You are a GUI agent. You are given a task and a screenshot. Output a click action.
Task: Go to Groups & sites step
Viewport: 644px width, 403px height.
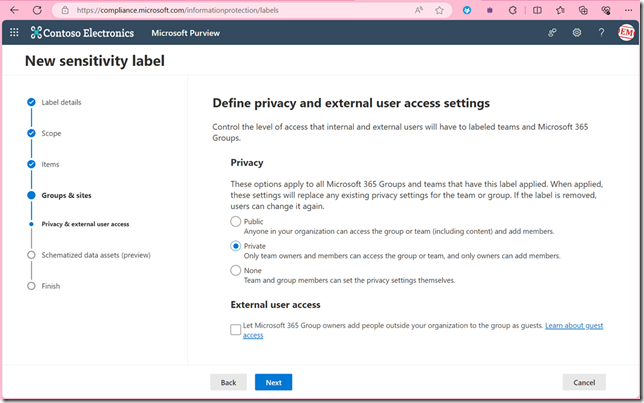point(67,196)
